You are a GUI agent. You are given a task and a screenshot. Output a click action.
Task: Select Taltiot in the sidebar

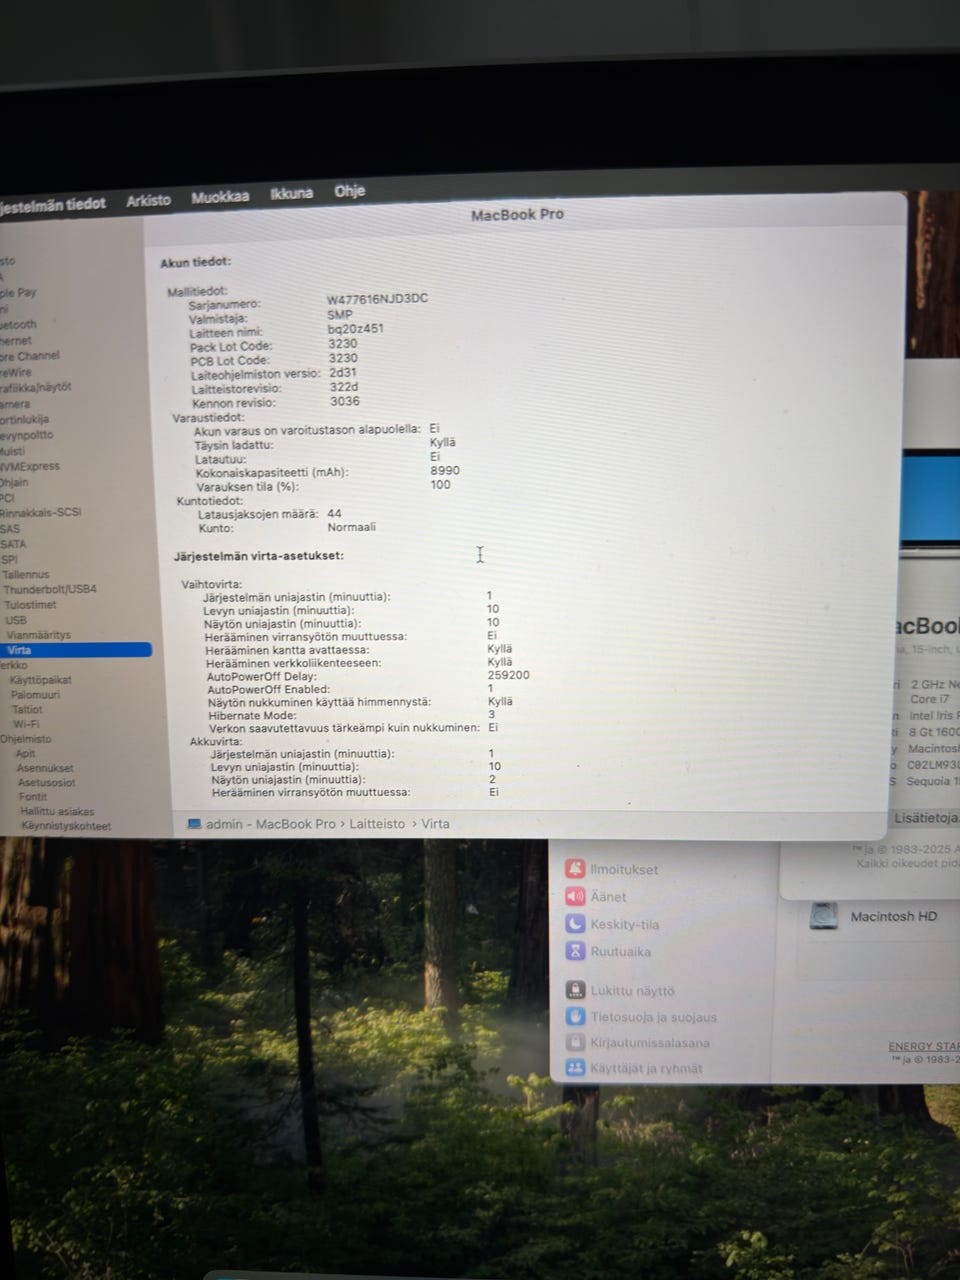pyautogui.click(x=27, y=709)
